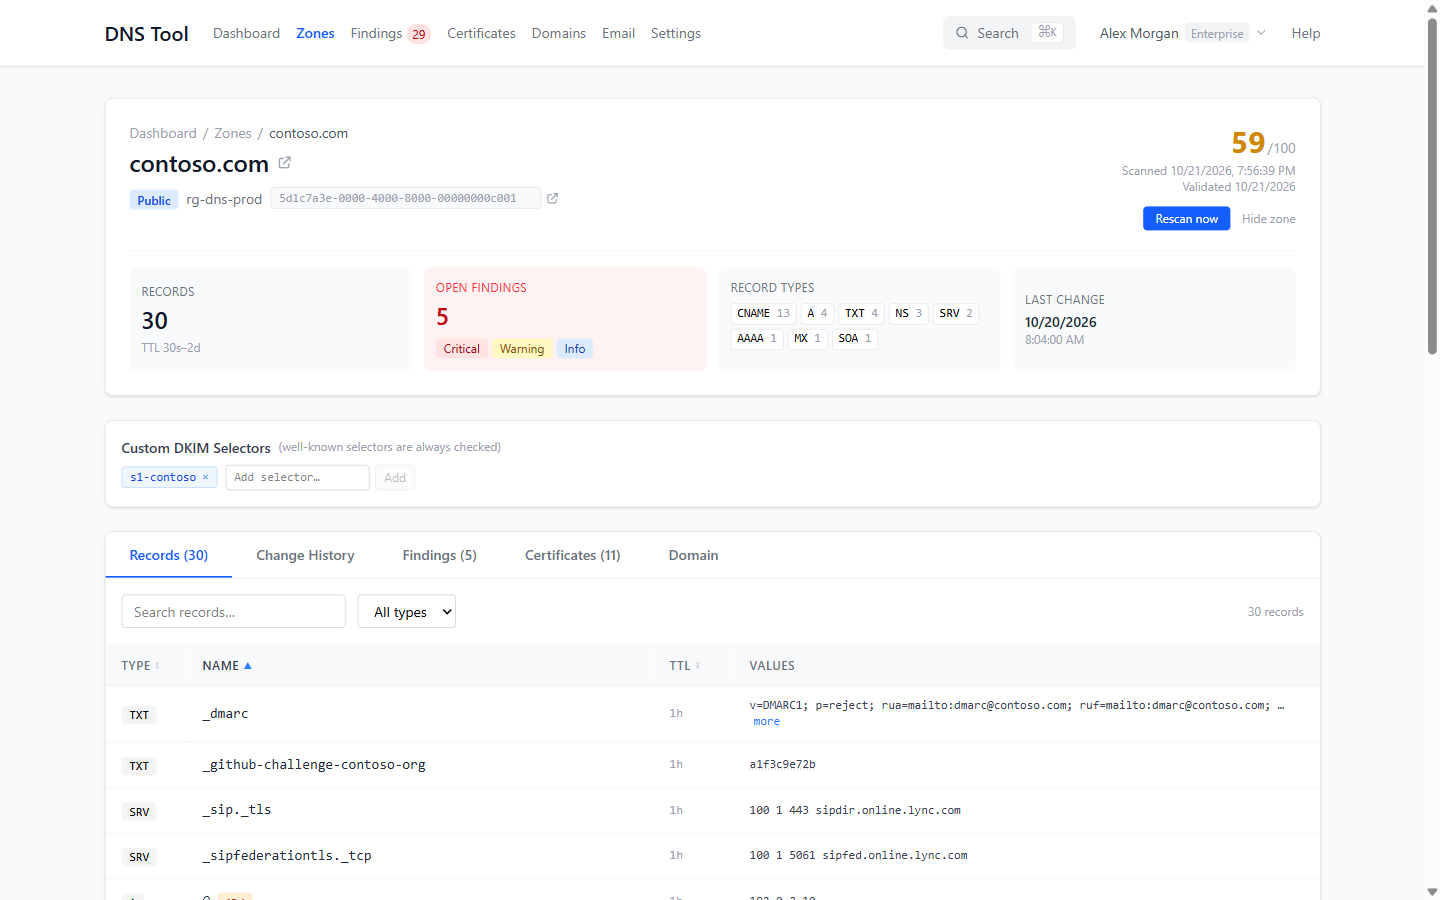This screenshot has width=1440, height=900.
Task: Click the DNS Tool logo
Action: tap(147, 34)
